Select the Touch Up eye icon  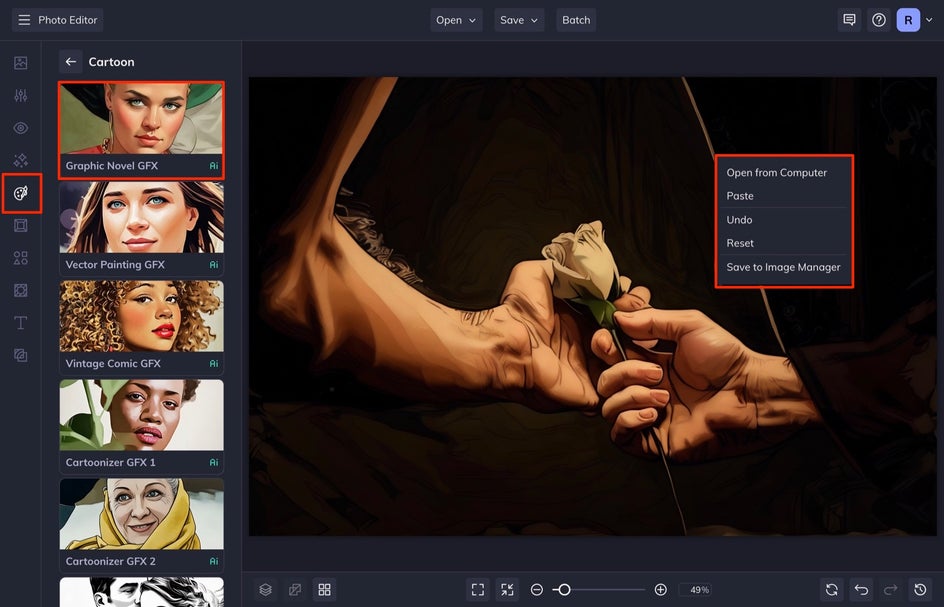click(20, 128)
